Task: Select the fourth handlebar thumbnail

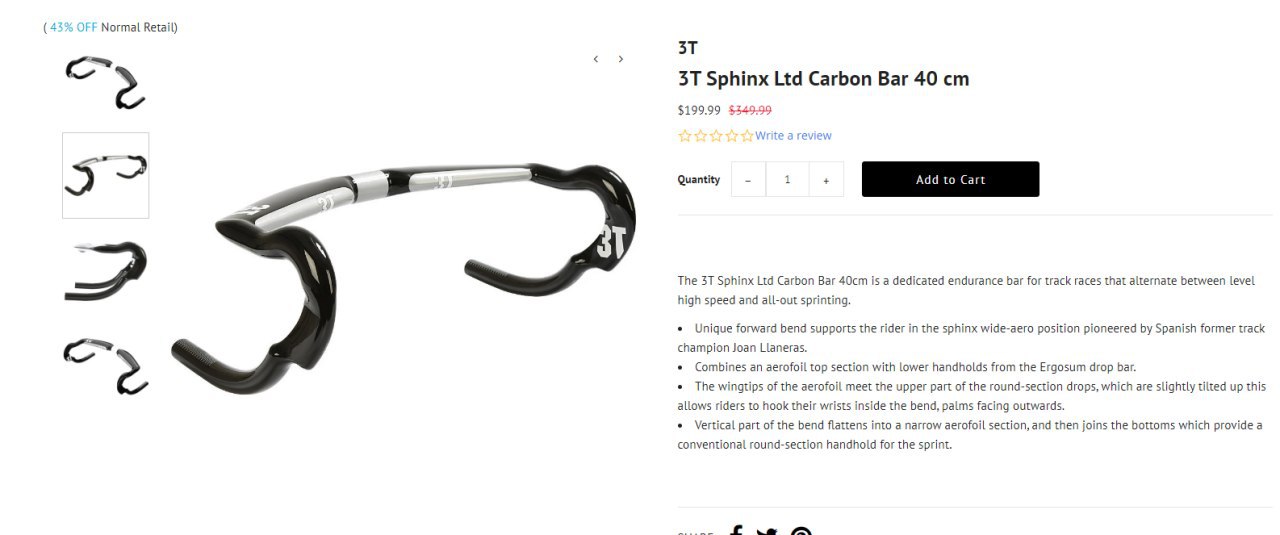Action: click(105, 367)
